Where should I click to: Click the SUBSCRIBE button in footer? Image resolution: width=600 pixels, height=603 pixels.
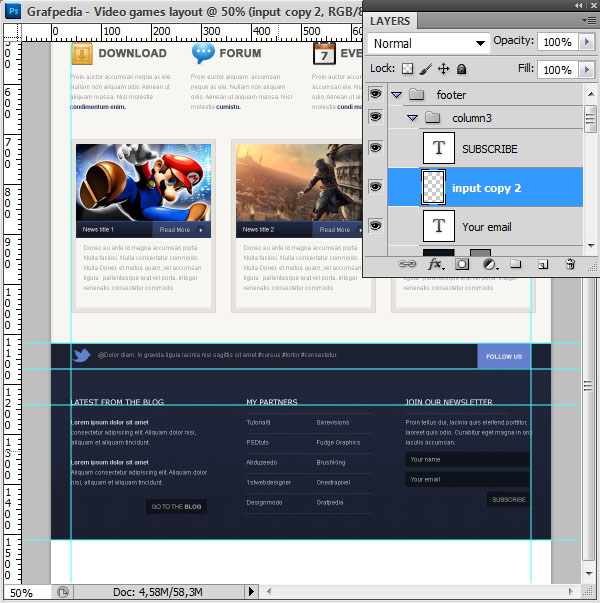pos(508,499)
